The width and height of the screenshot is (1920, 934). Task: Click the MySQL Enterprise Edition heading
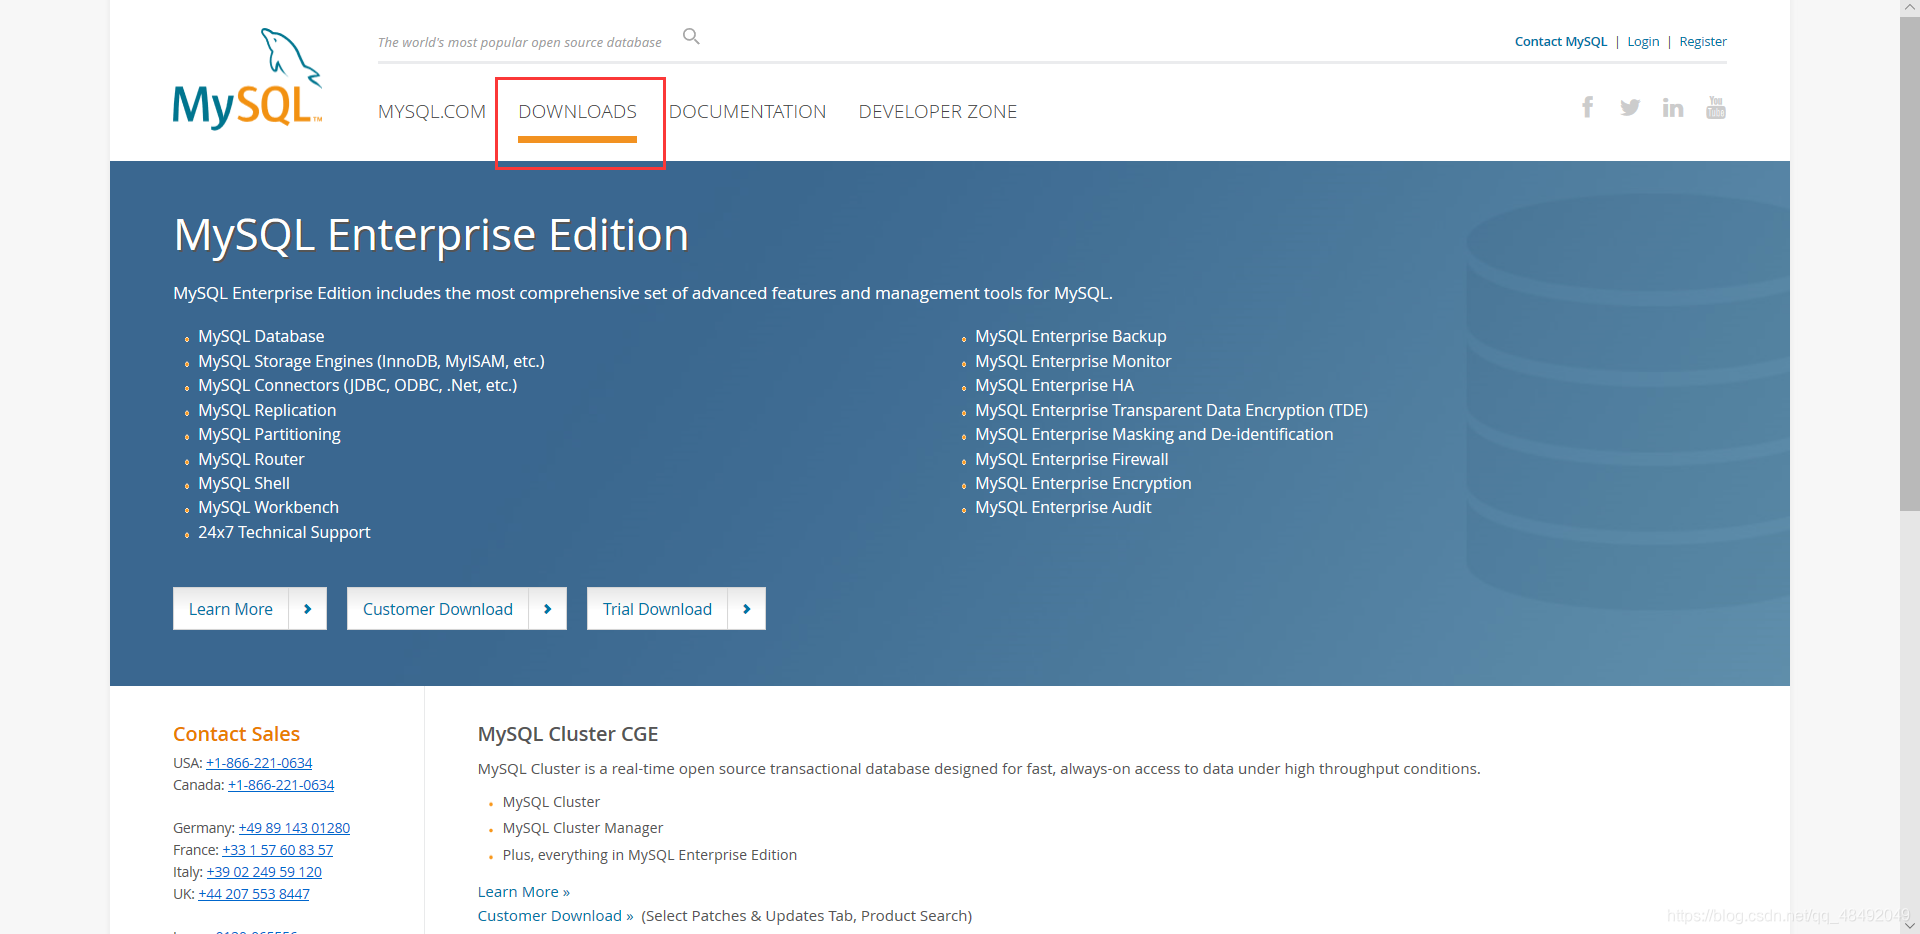tap(431, 235)
